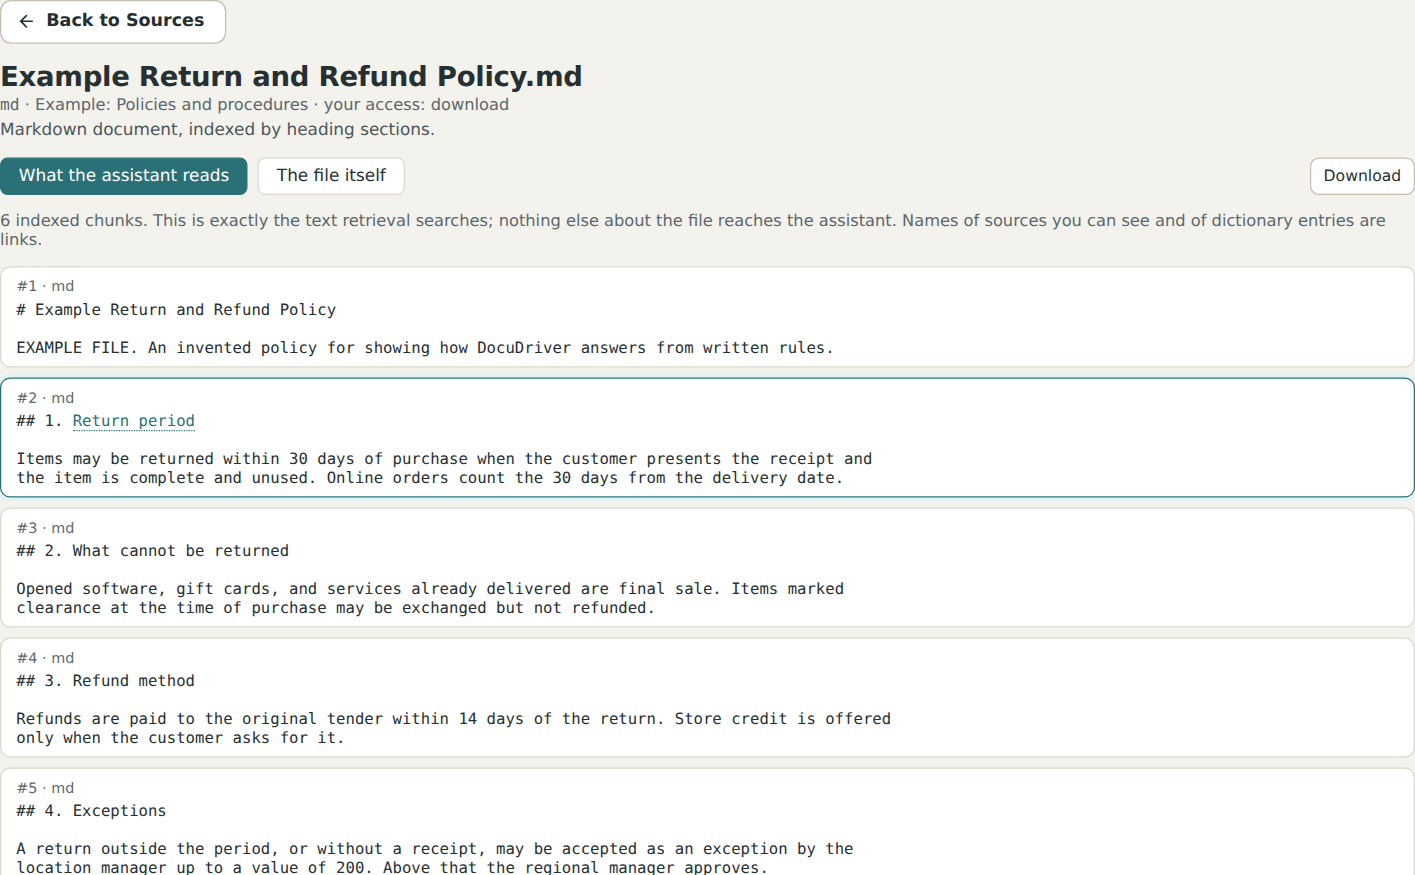Click heading "## 2. What cannot be returned"

[153, 551]
